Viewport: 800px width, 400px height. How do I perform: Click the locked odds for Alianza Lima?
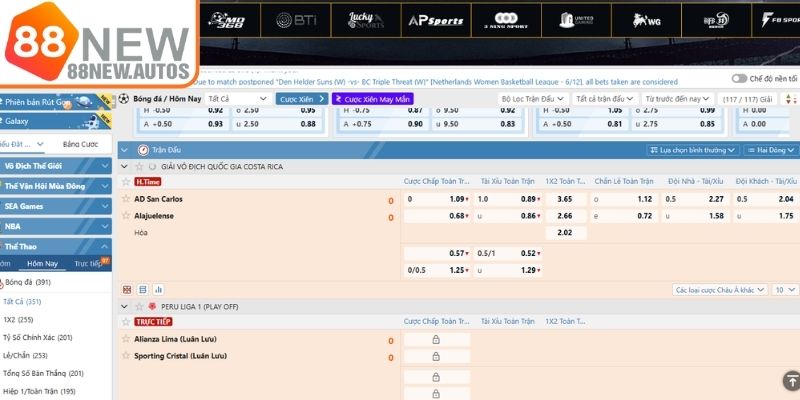coord(436,340)
